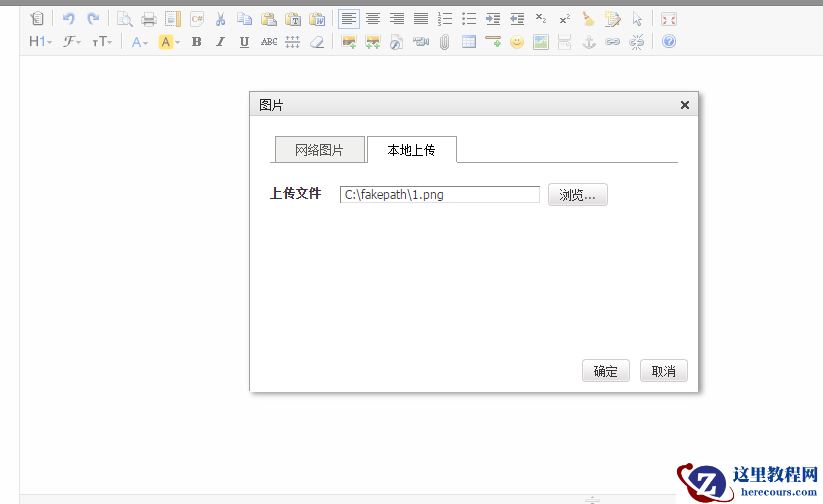Toggle bold formatting
Image resolution: width=823 pixels, height=504 pixels.
197,41
